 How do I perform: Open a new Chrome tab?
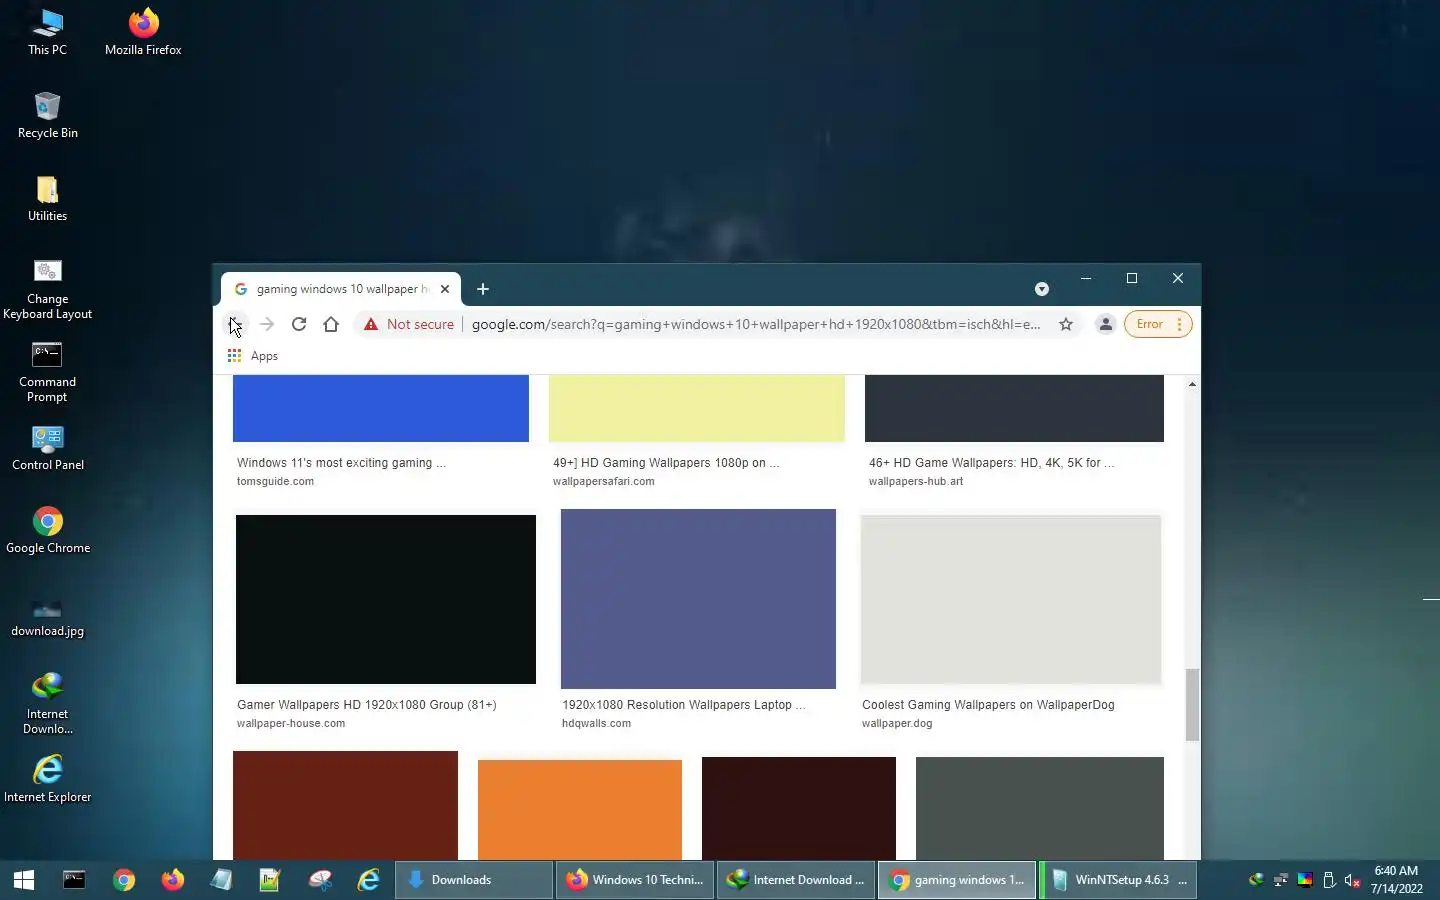483,289
